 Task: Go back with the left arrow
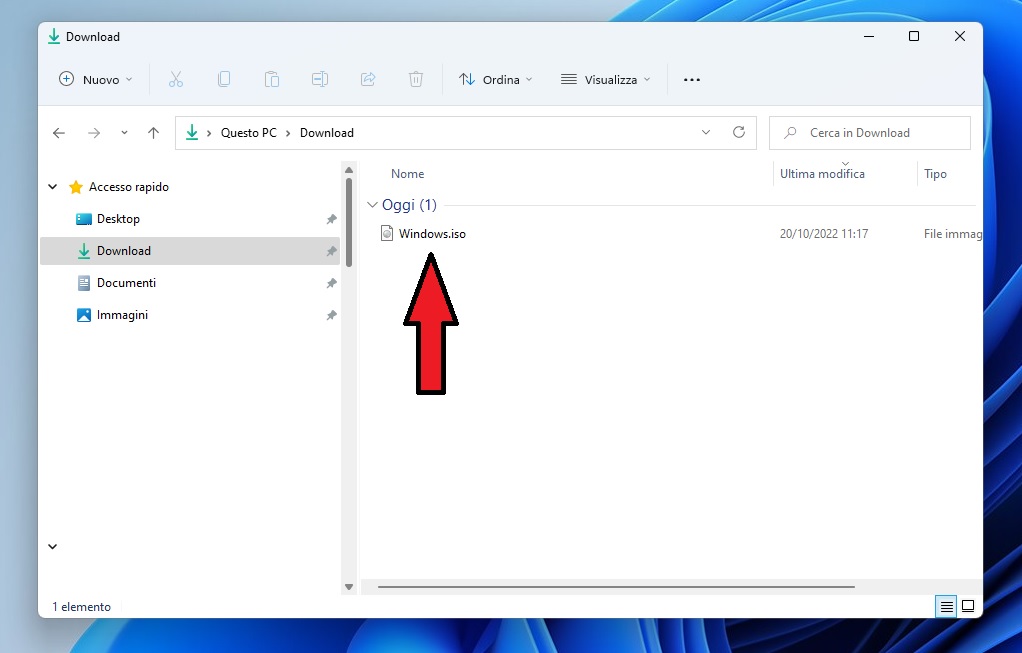coord(59,133)
